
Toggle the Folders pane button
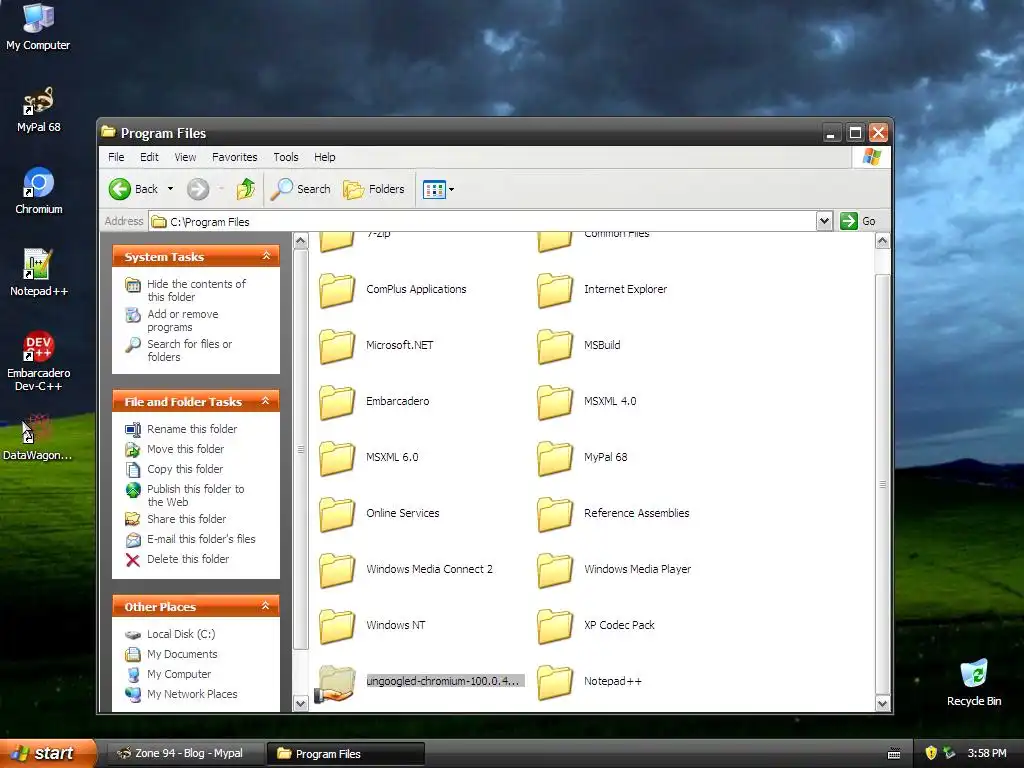coord(374,189)
